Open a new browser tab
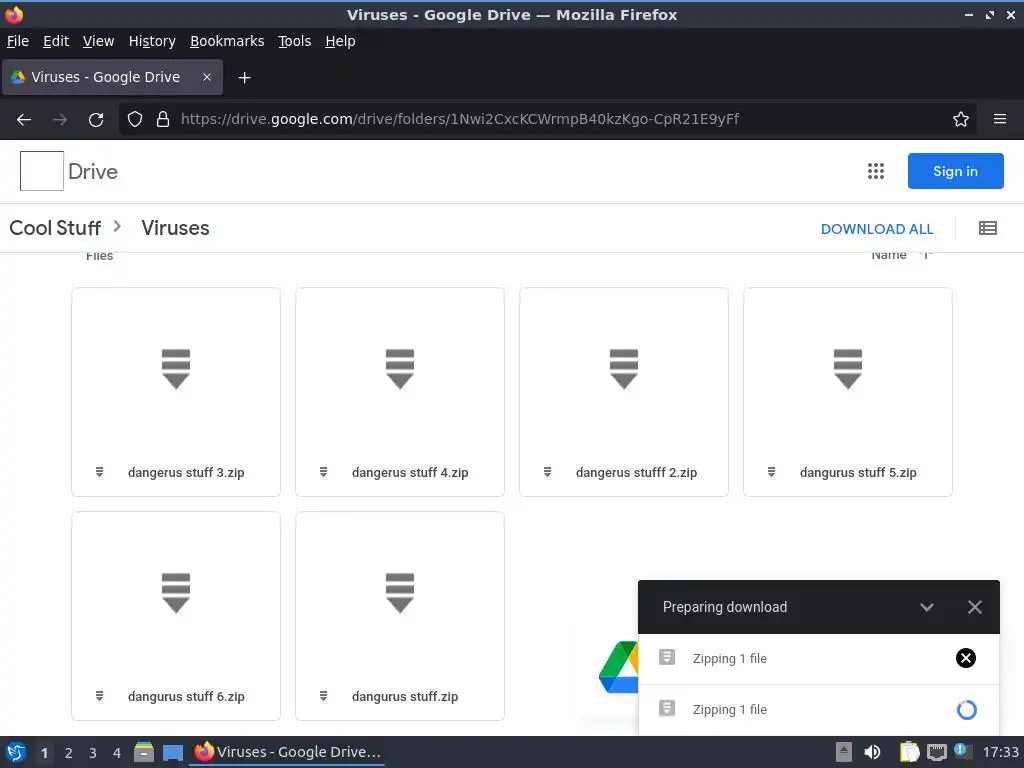1024x768 pixels. click(244, 78)
